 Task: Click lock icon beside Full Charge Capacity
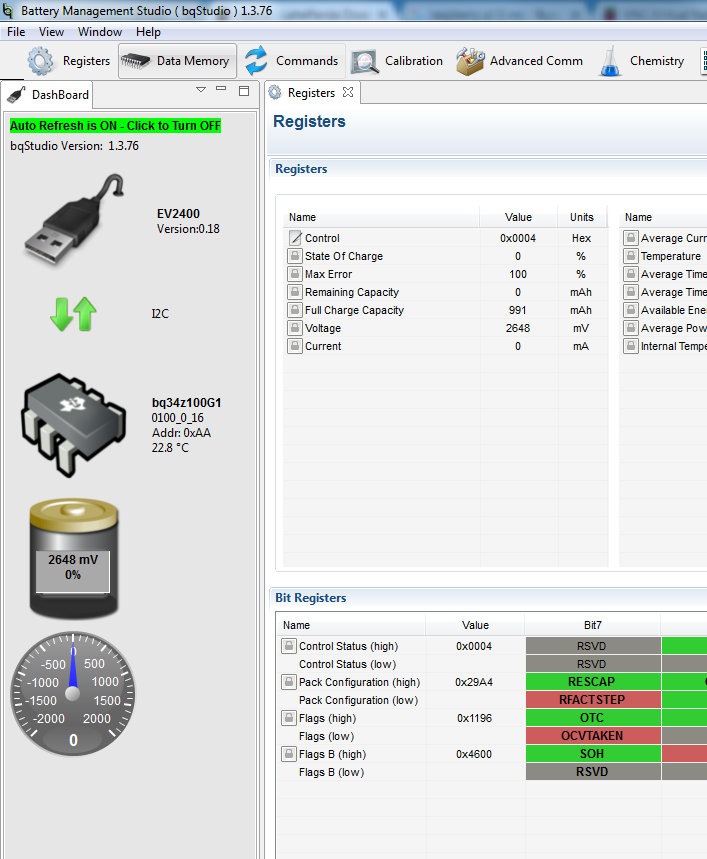[295, 310]
